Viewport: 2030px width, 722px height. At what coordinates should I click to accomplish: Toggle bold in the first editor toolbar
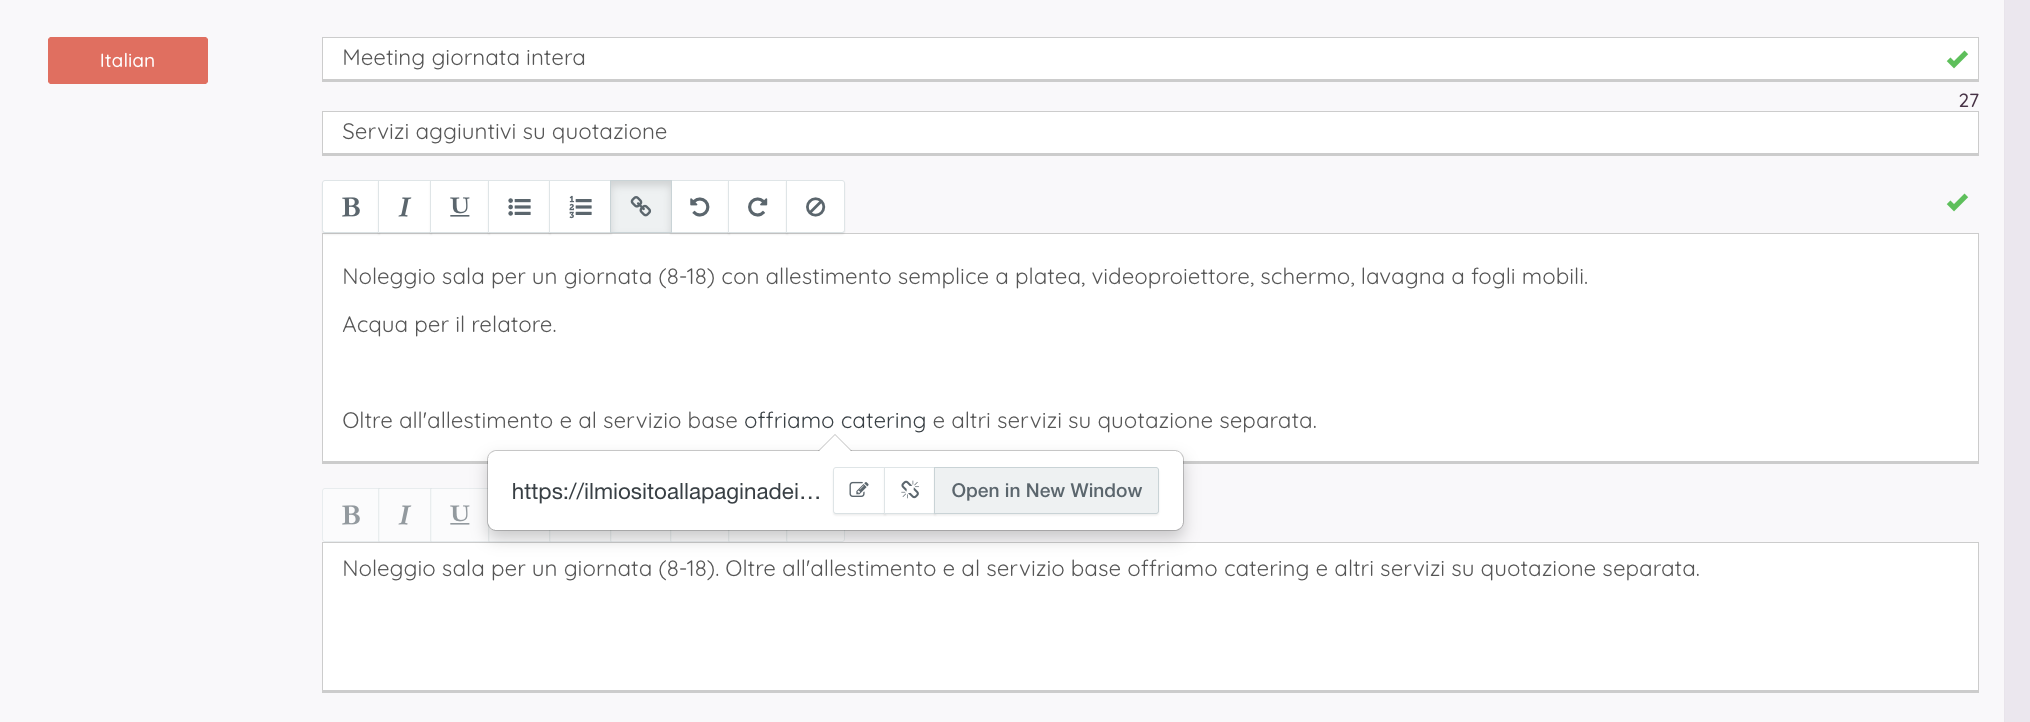pos(351,207)
